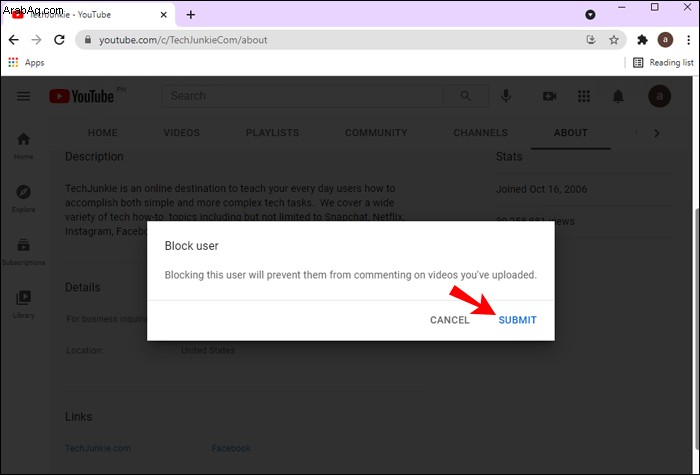700x475 pixels.
Task: Switch to the COMMUNITY channel tab
Action: click(x=376, y=133)
